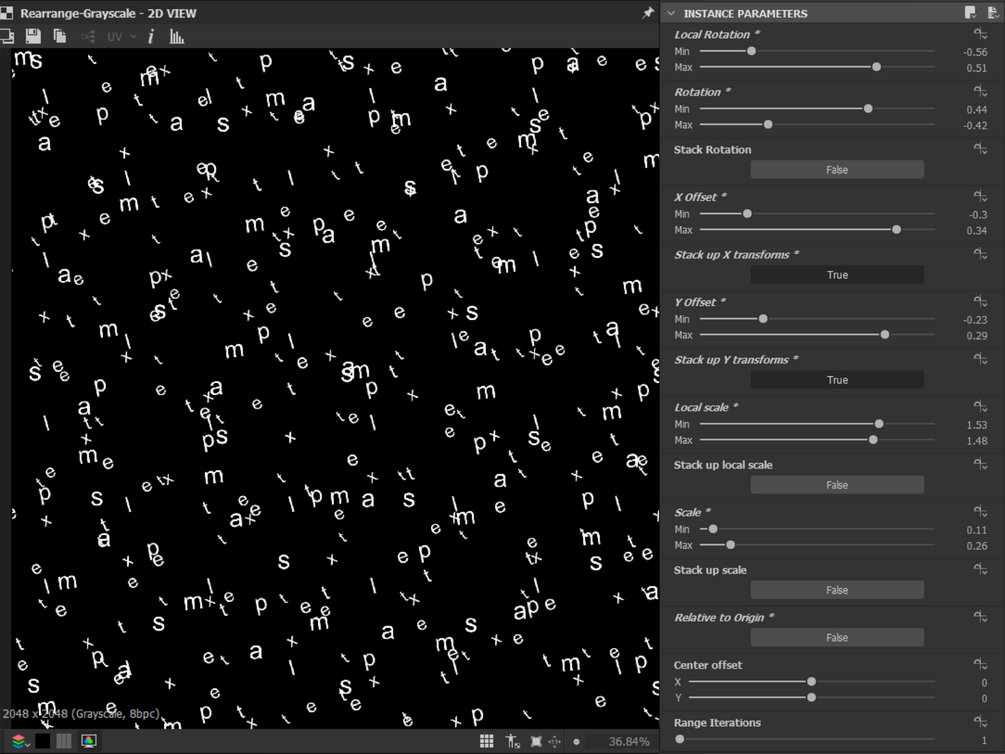1005x754 pixels.
Task: Toggle the histogram display icon
Action: tap(177, 37)
